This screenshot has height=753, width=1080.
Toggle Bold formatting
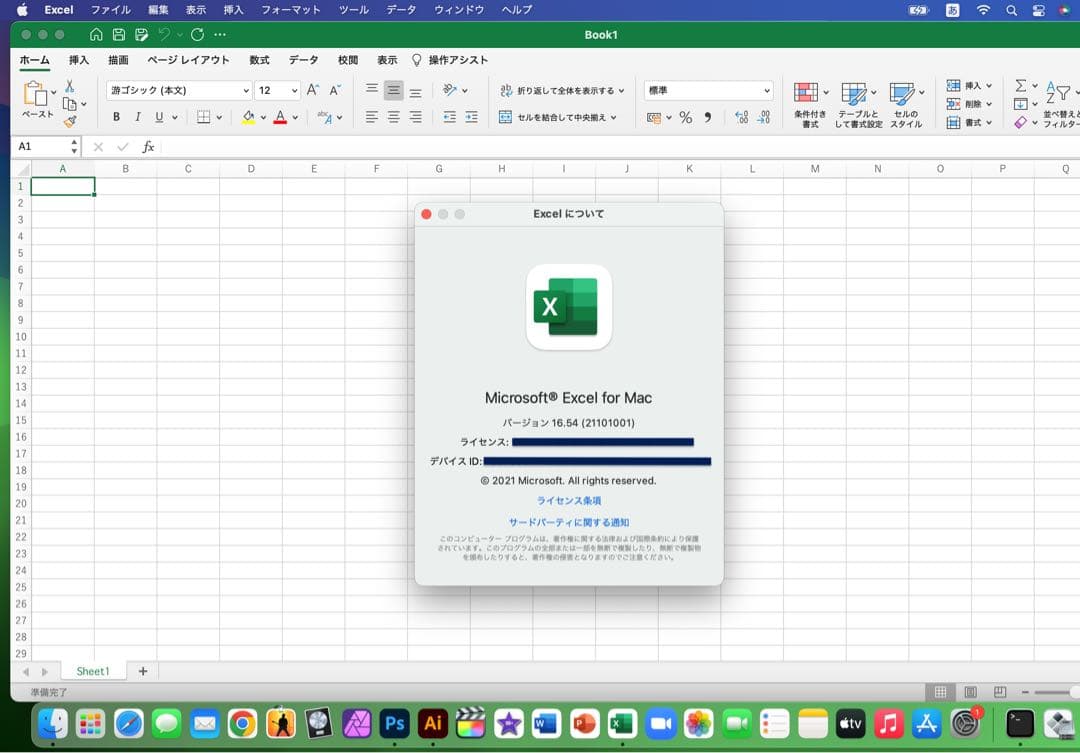pyautogui.click(x=117, y=116)
